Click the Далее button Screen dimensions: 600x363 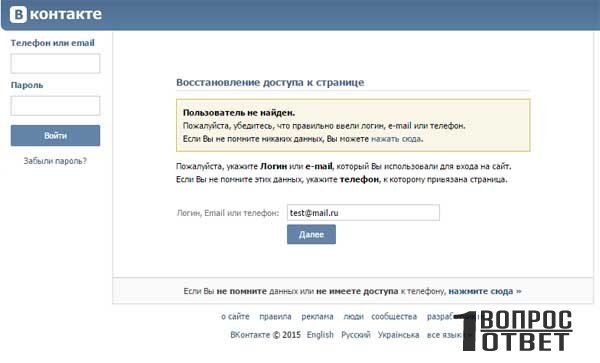pos(311,234)
